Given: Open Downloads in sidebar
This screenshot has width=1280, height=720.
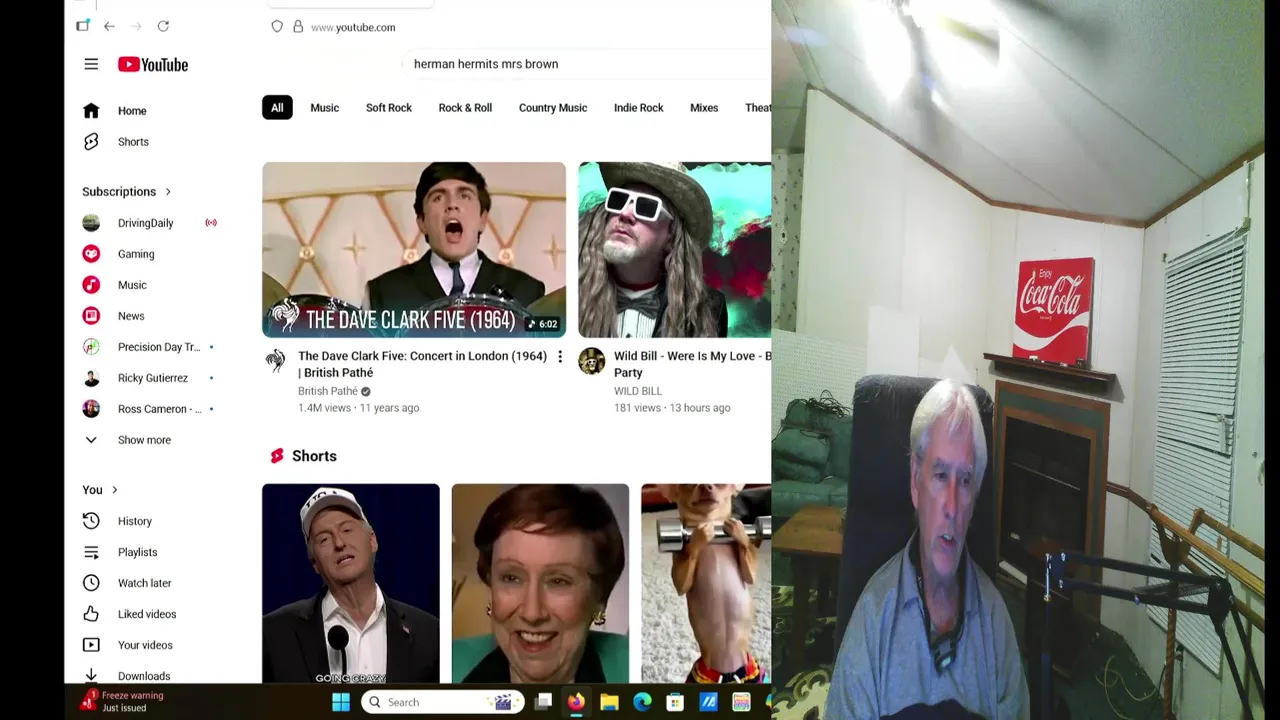Looking at the screenshot, I should coord(144,676).
